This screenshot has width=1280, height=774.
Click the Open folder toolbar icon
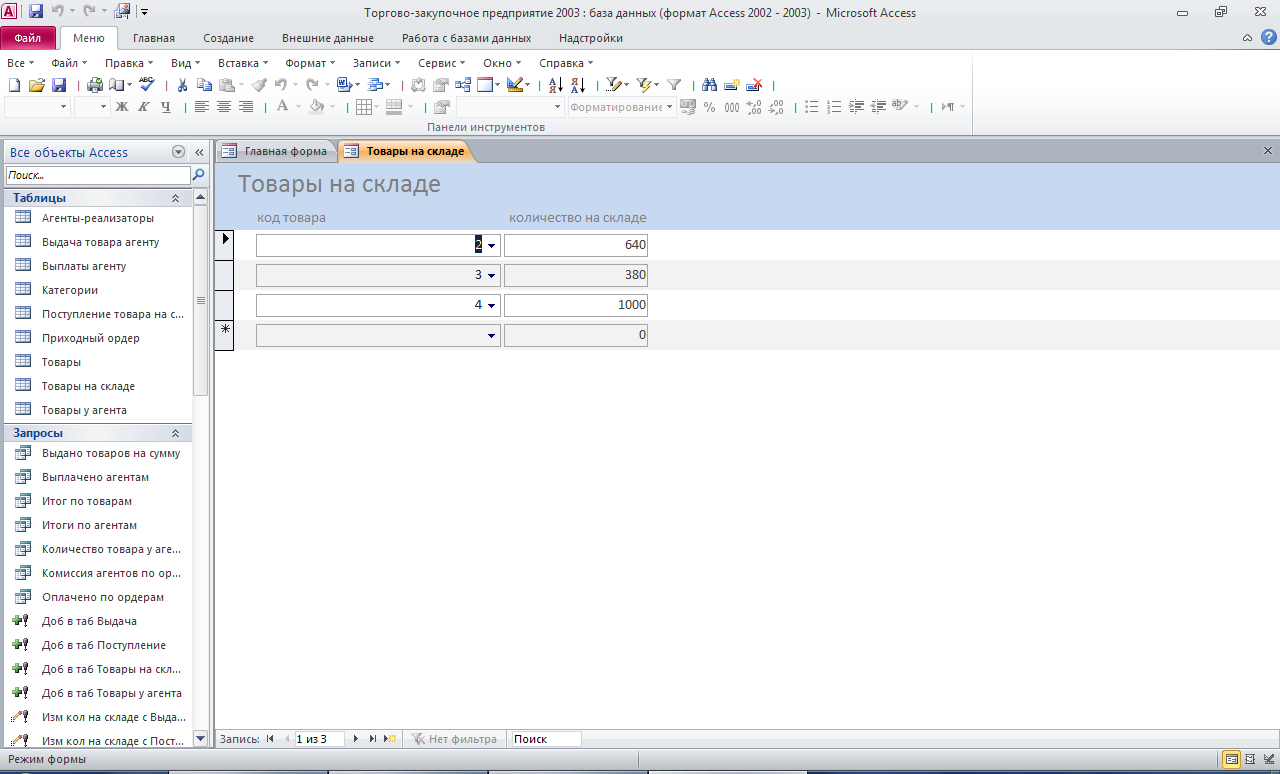(x=36, y=85)
